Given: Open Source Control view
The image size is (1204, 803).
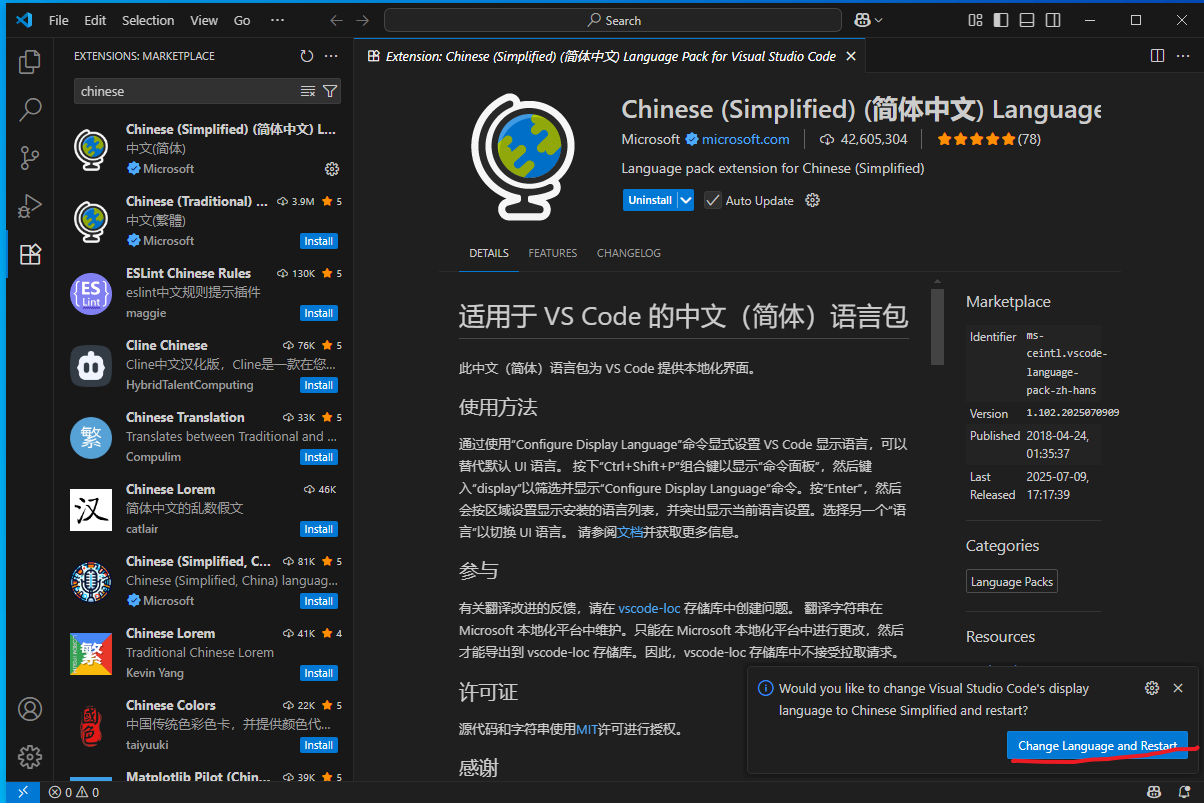Looking at the screenshot, I should (30, 157).
